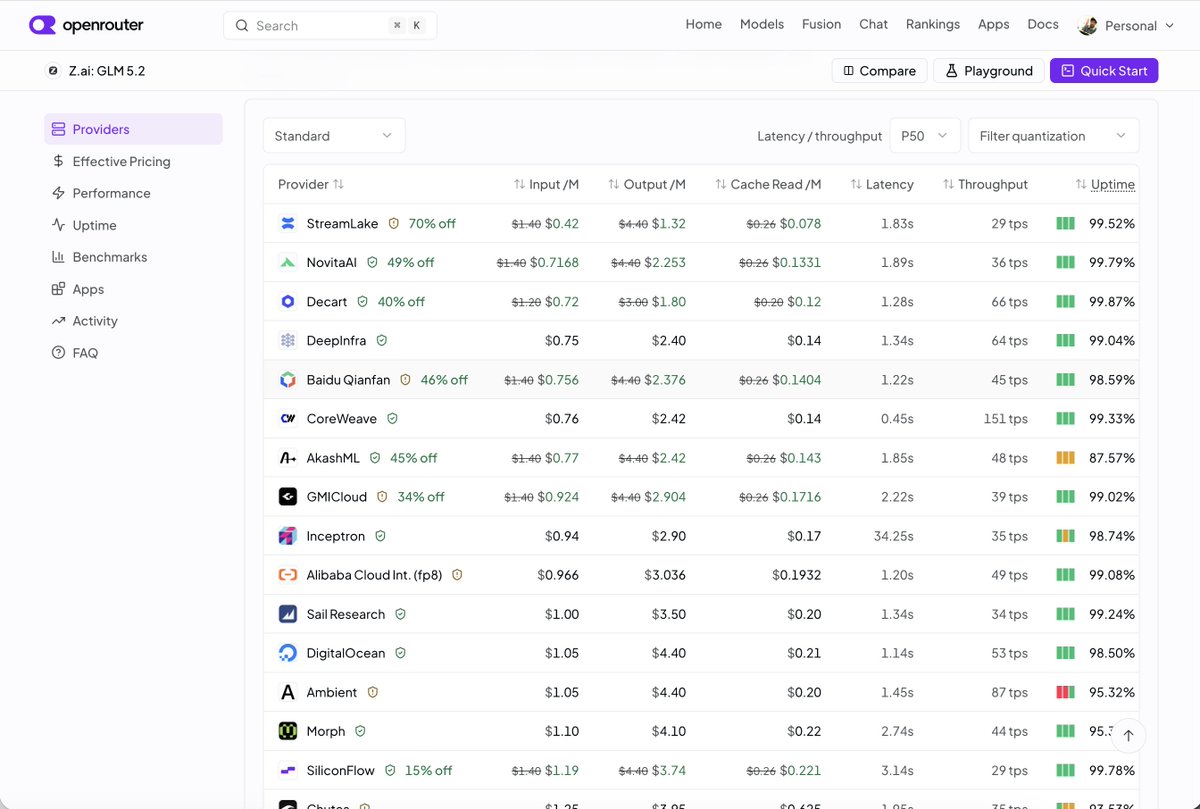Viewport: 1200px width, 809px height.
Task: Click the Inceptron provider logo
Action: point(288,536)
